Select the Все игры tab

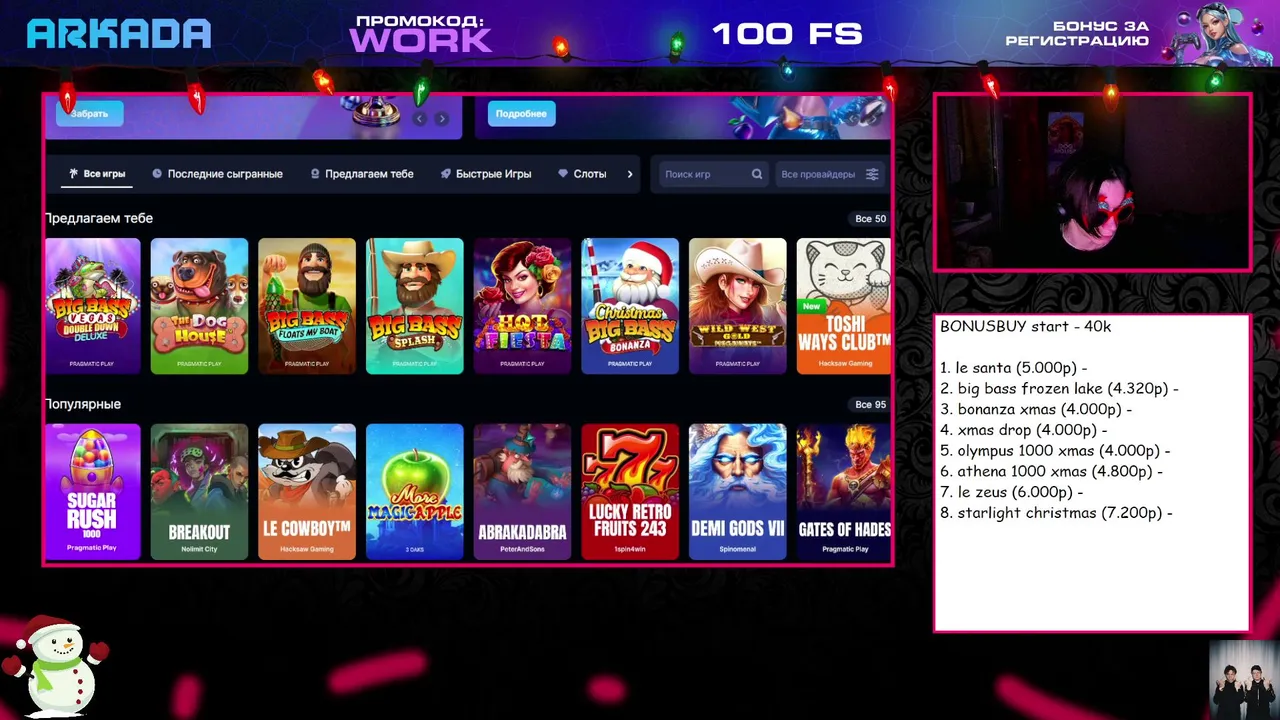[97, 174]
